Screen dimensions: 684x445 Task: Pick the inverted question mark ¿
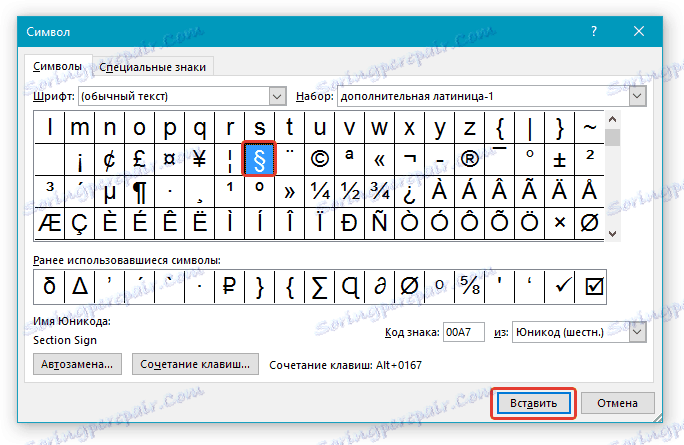409,192
